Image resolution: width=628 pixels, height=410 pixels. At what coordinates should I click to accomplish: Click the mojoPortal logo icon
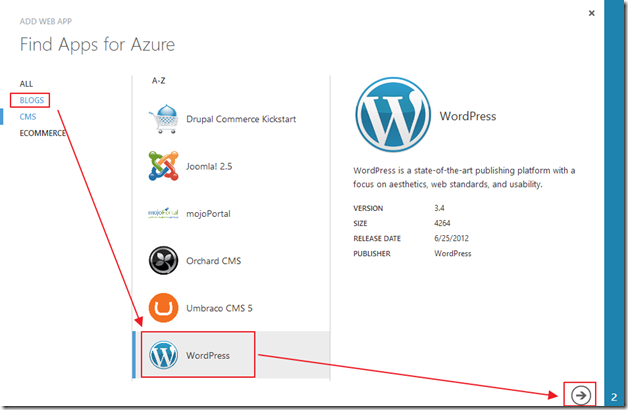(x=163, y=213)
